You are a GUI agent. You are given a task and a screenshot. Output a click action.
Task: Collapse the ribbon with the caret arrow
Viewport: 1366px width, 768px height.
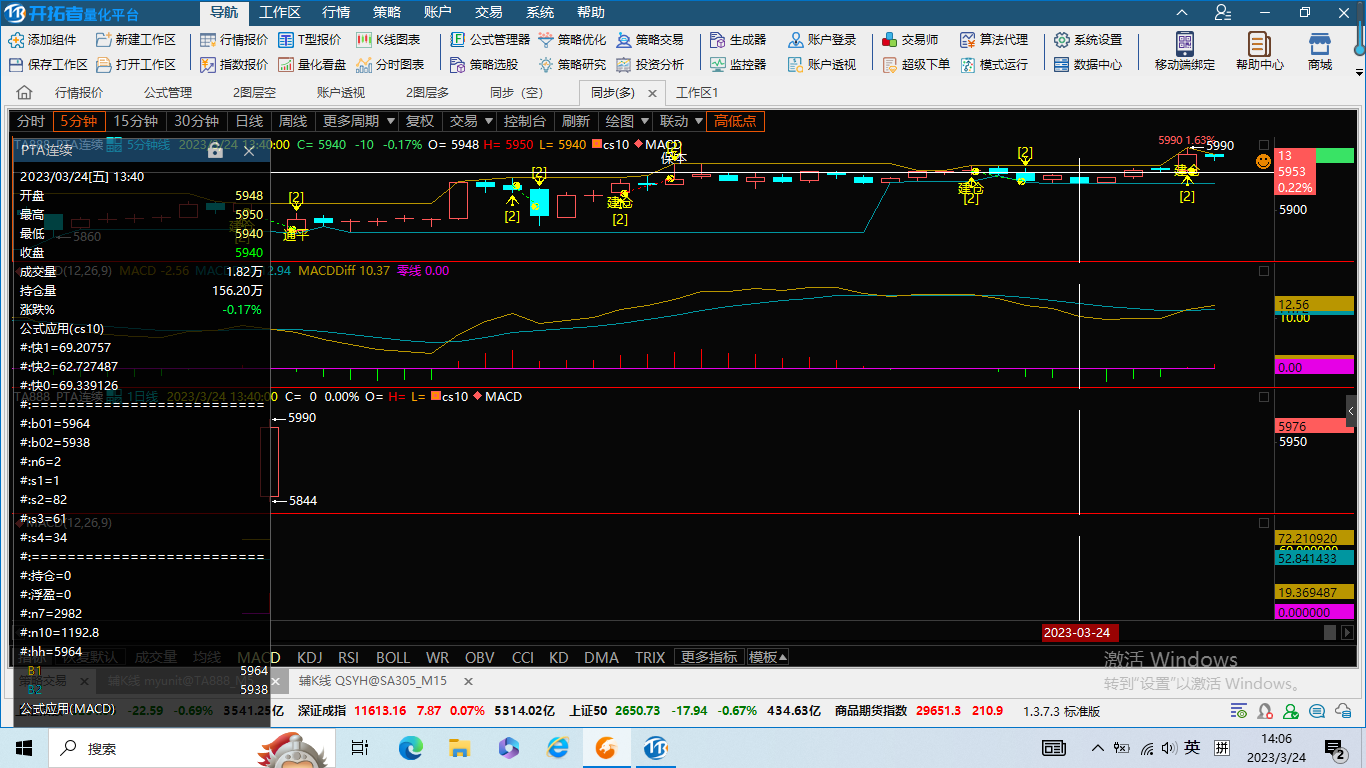1183,13
